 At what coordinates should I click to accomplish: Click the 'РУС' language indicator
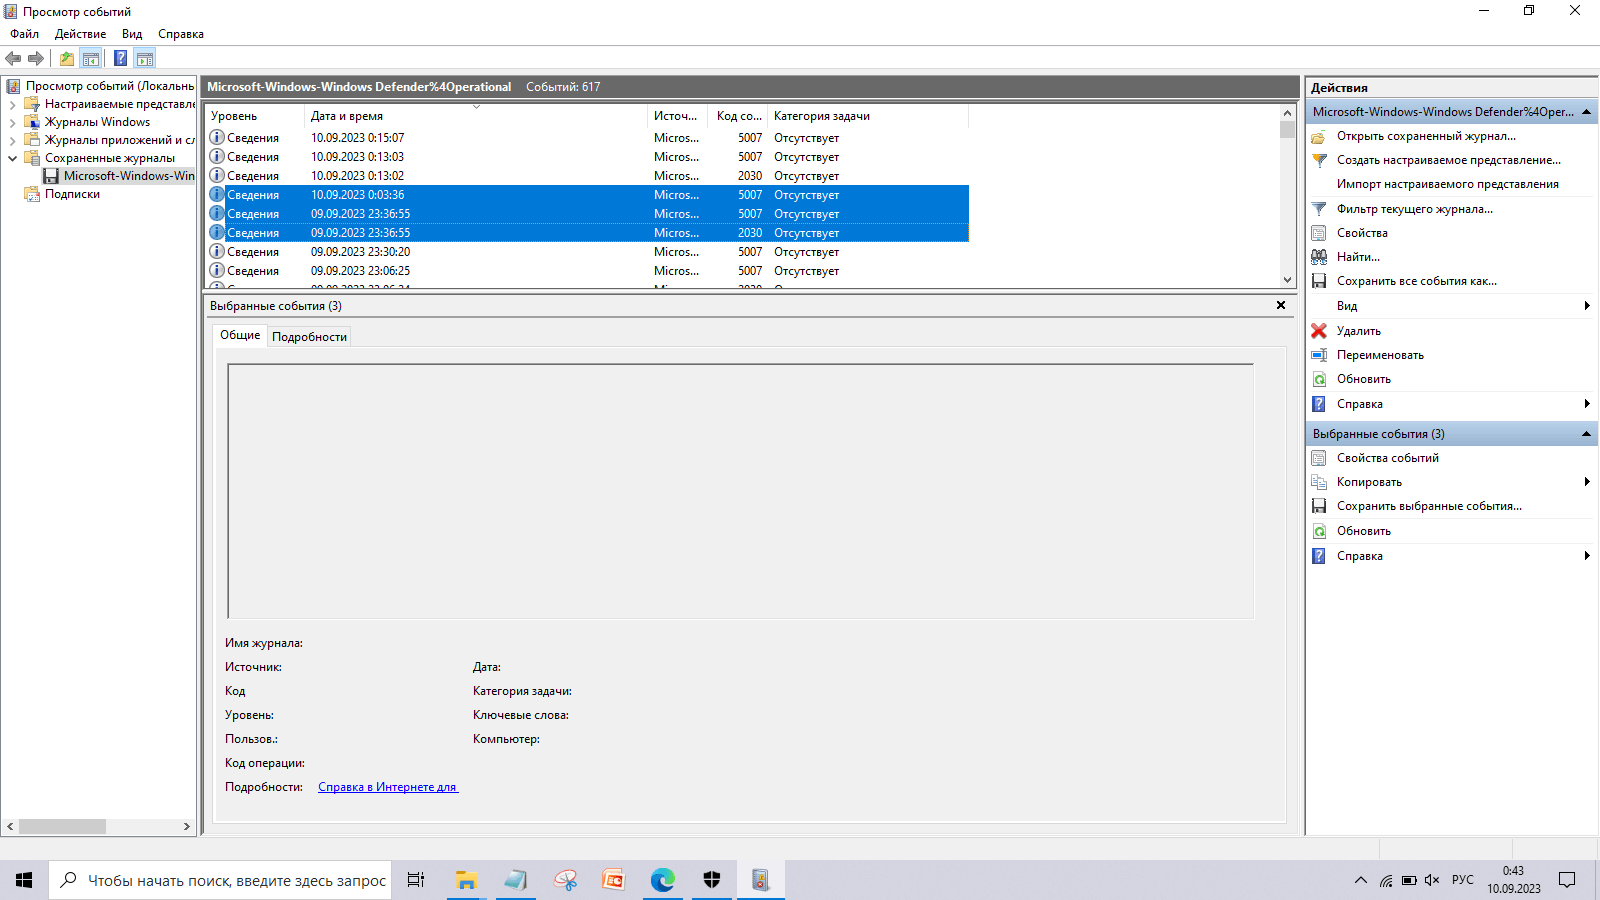tap(1463, 880)
